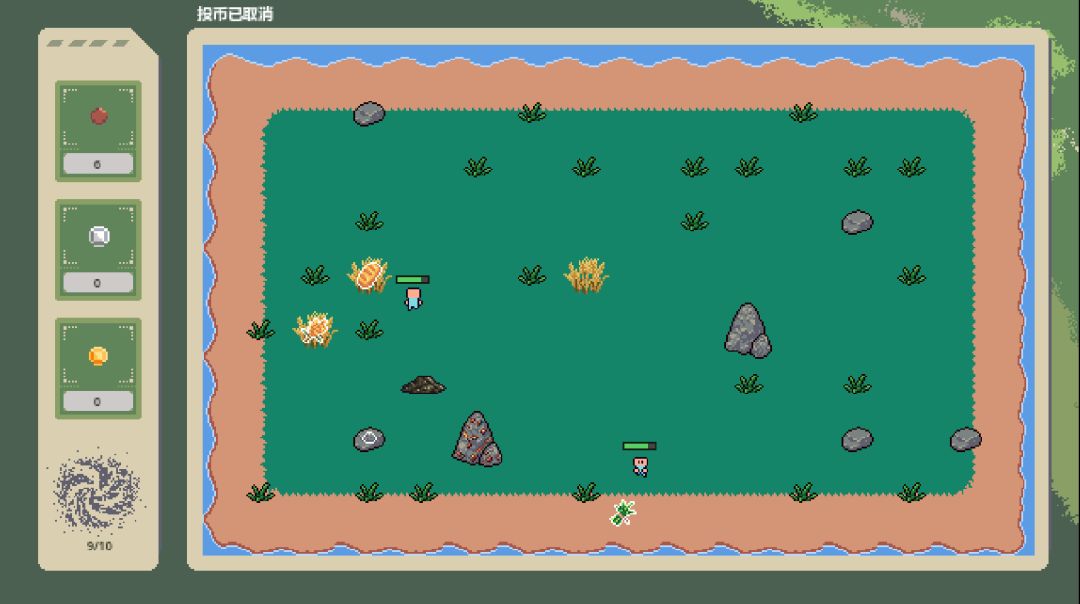Click the 0 count under the gold coin
Viewport: 1080px width, 604px height.
pyautogui.click(x=98, y=401)
